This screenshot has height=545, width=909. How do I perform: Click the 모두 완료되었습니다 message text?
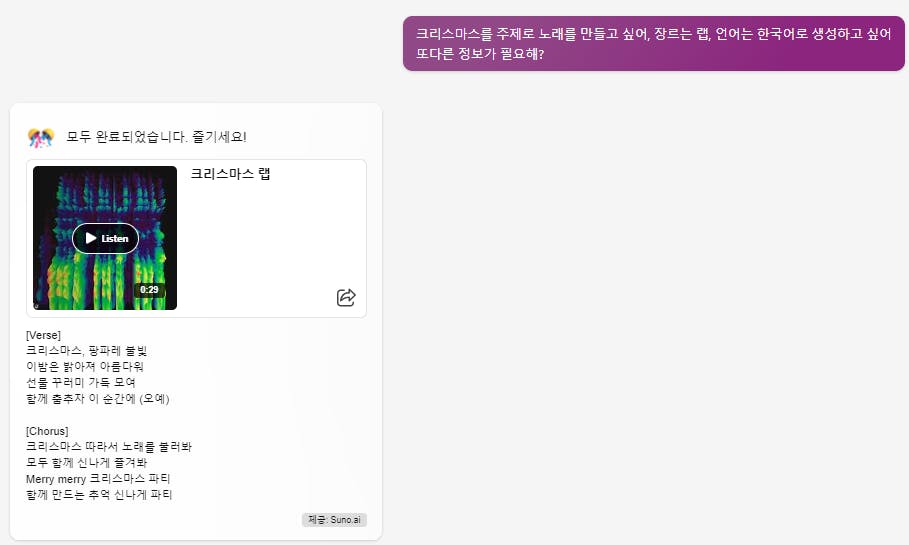[156, 137]
